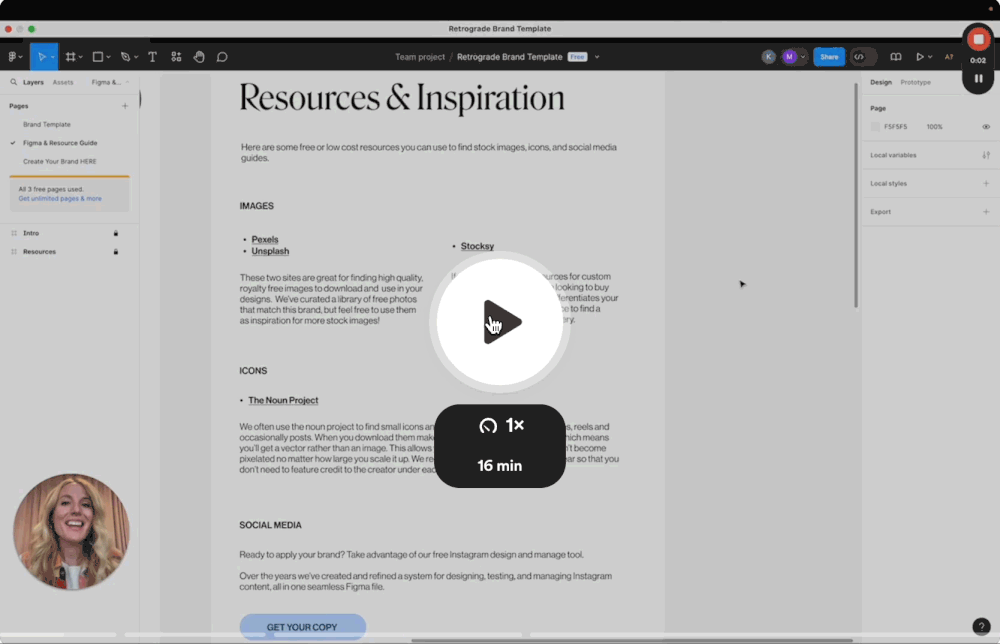Click the A? missing fonts icon
Image resolution: width=1000 pixels, height=644 pixels.
(x=949, y=57)
